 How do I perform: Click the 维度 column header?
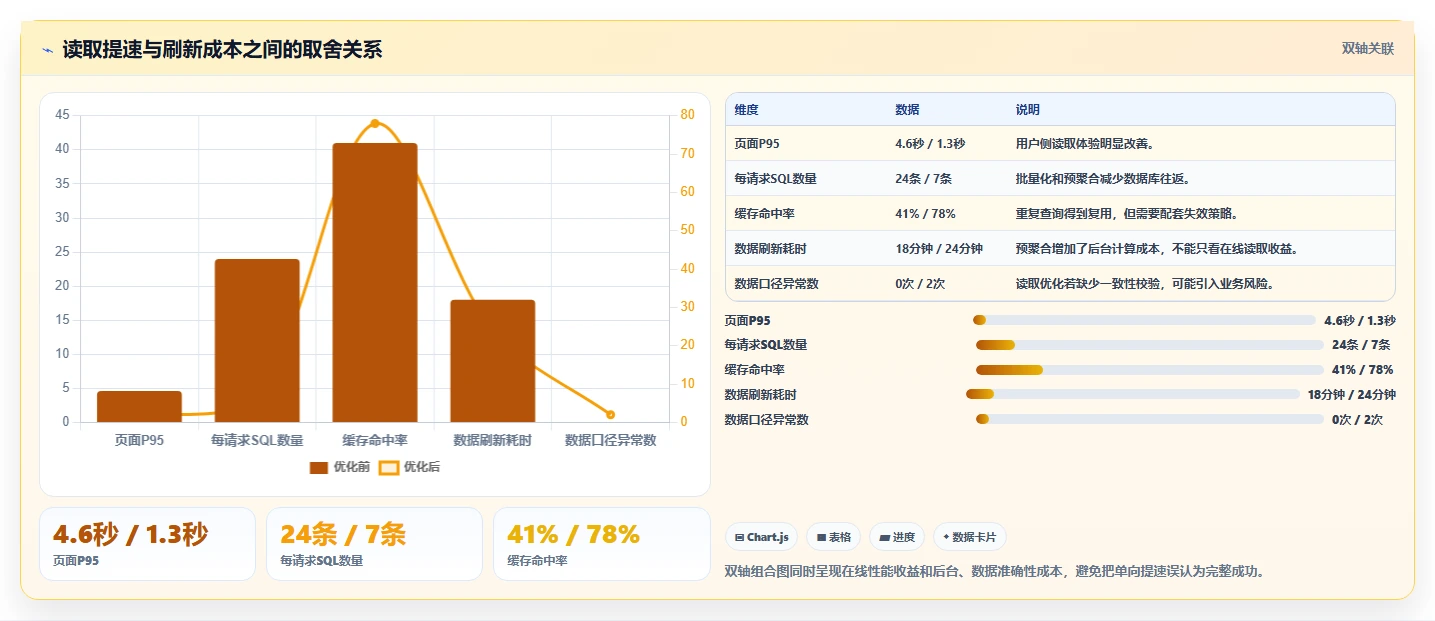746,110
